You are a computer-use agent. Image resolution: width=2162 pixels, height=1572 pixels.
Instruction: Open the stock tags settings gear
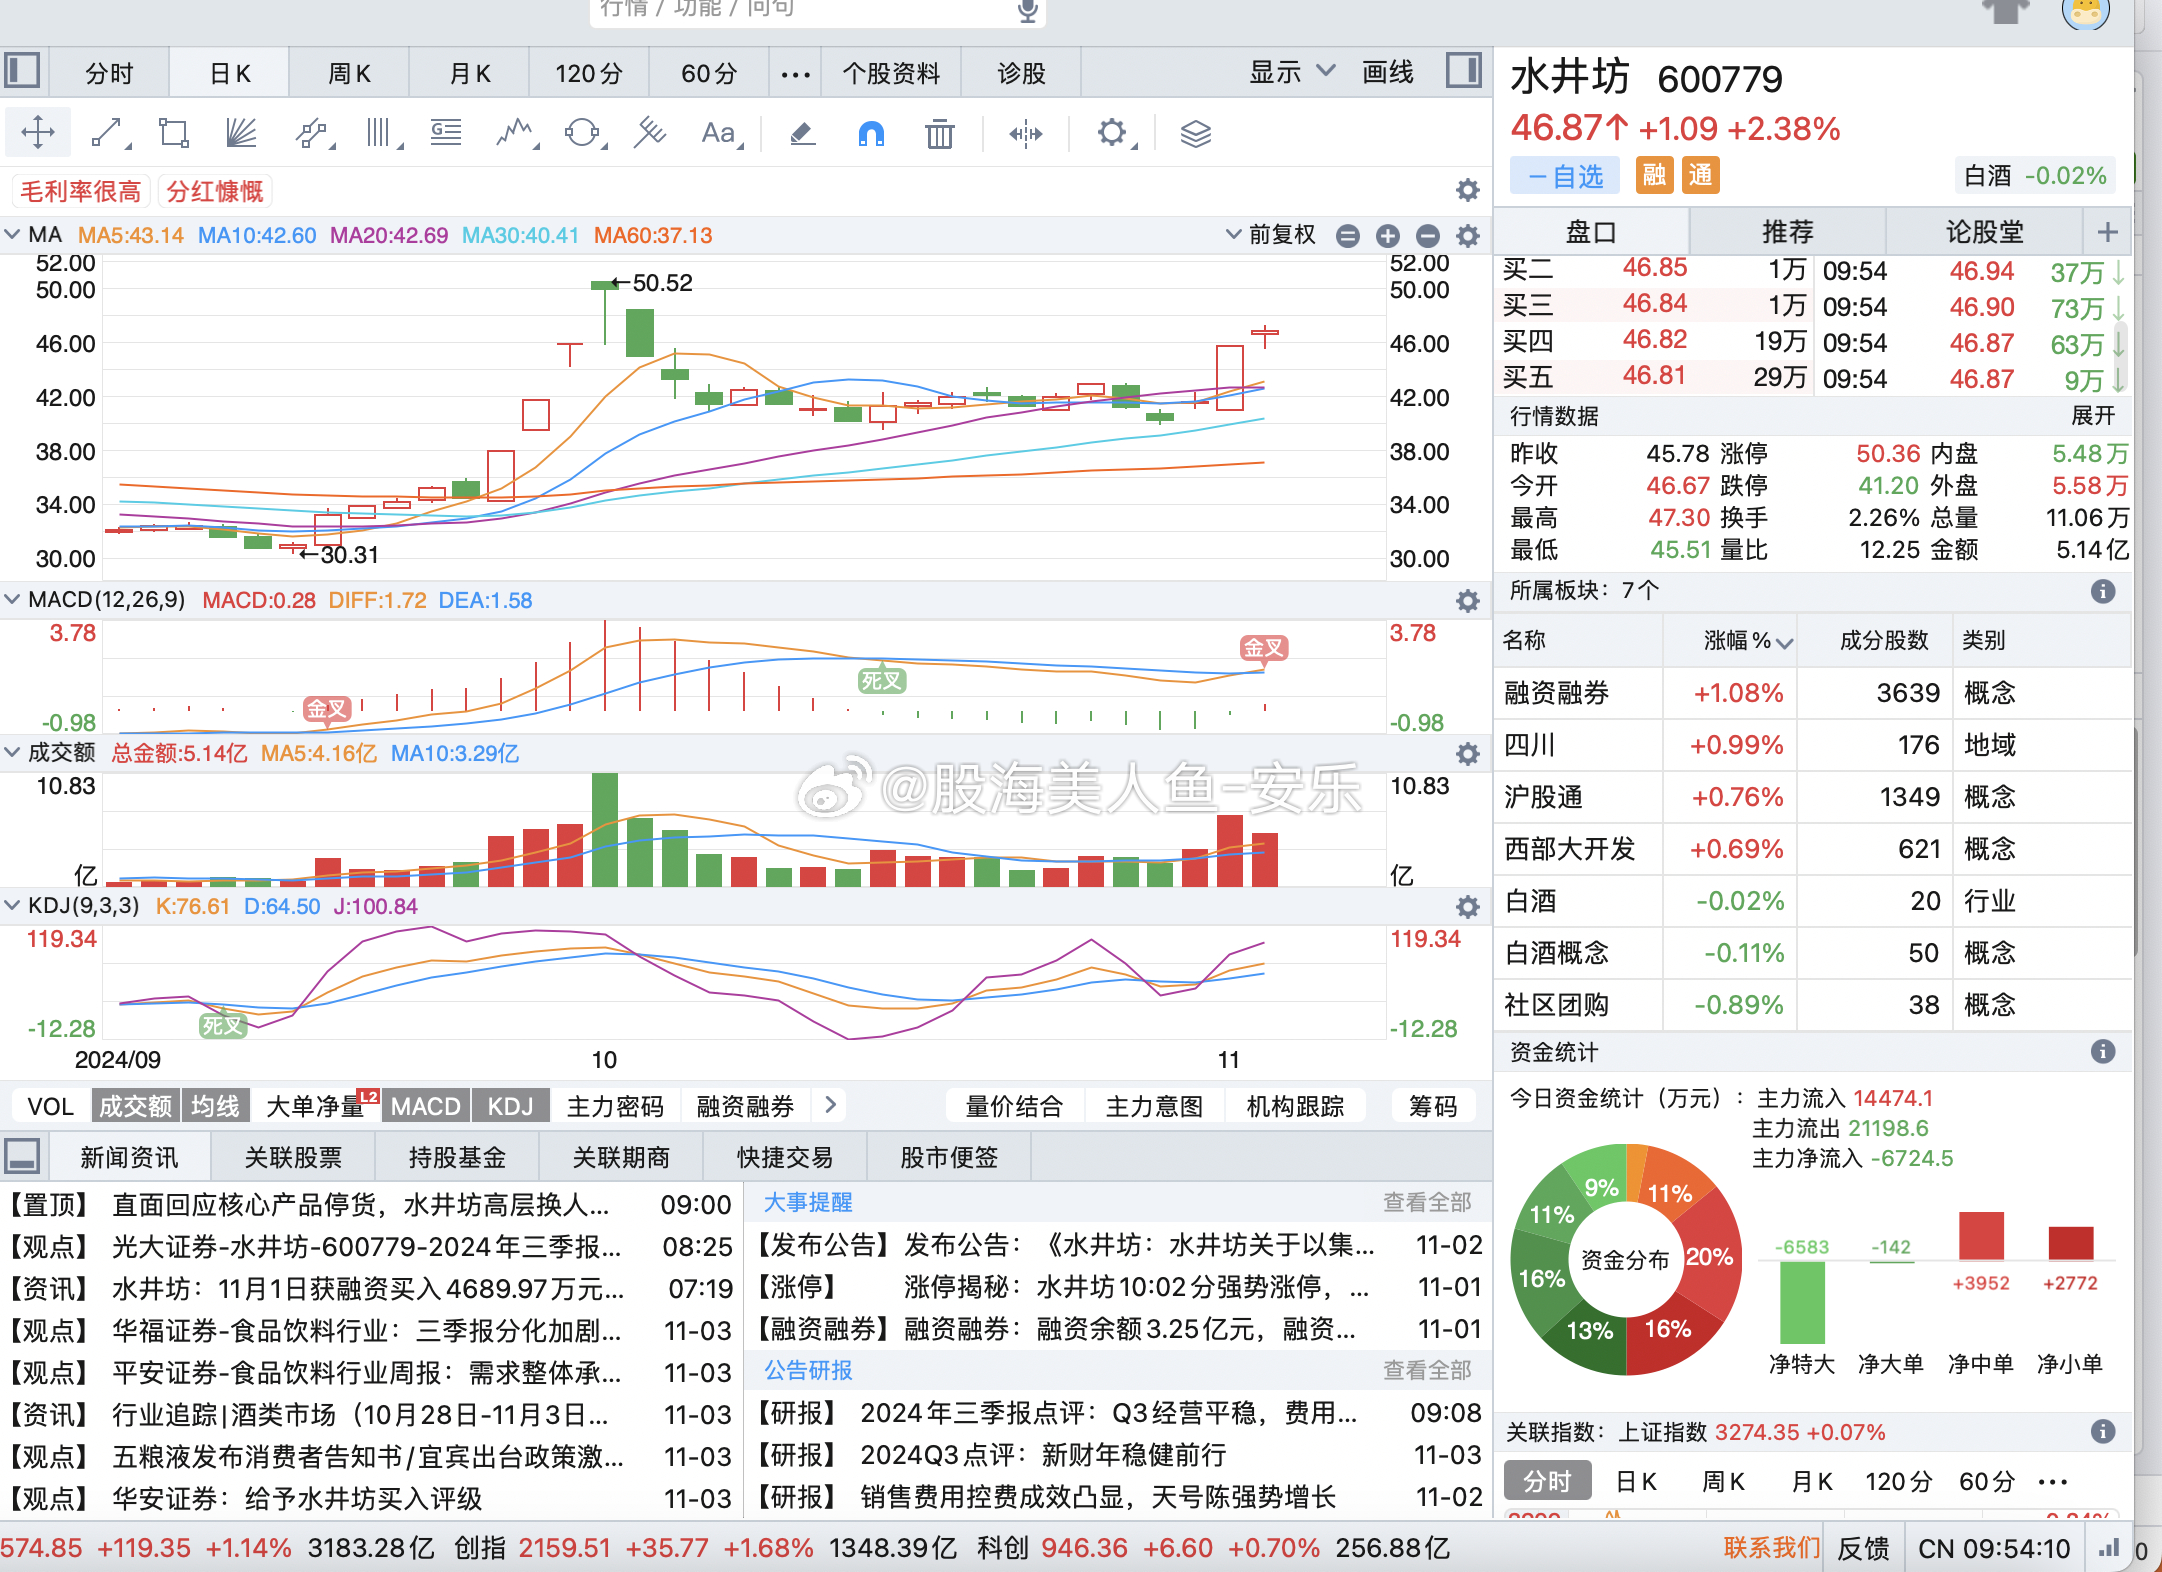[x=1467, y=190]
